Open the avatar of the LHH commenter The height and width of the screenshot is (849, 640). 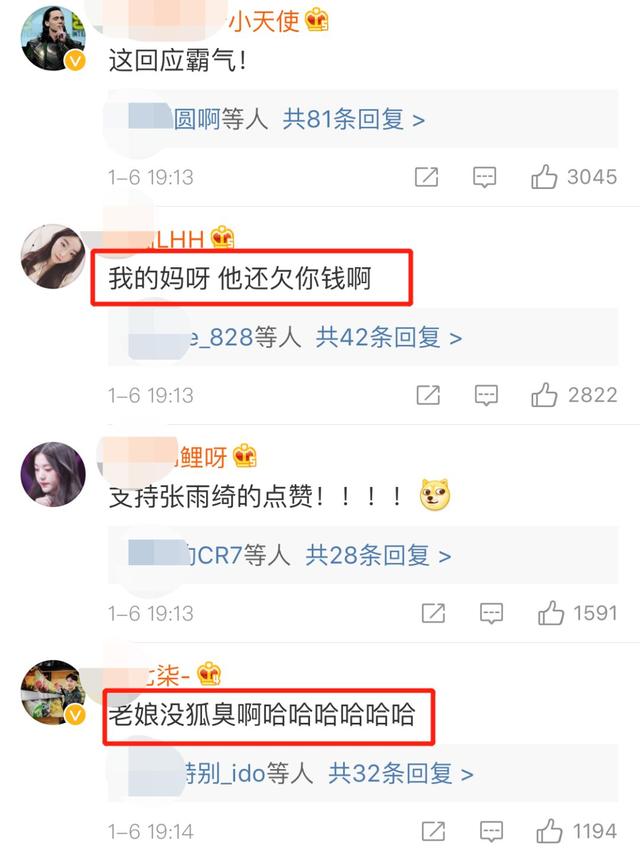coord(53,256)
